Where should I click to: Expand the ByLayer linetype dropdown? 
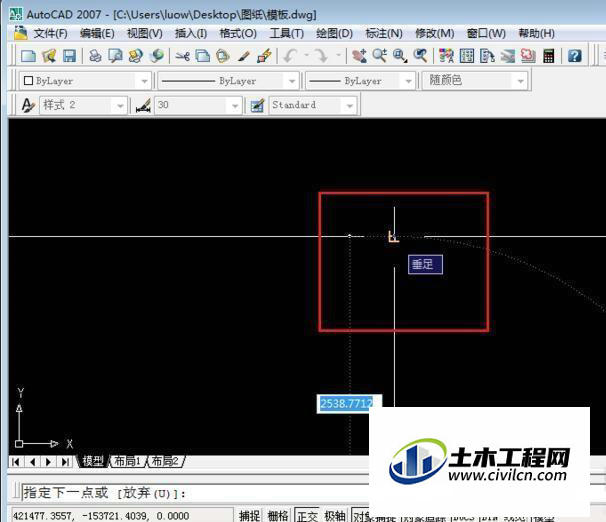[x=292, y=81]
